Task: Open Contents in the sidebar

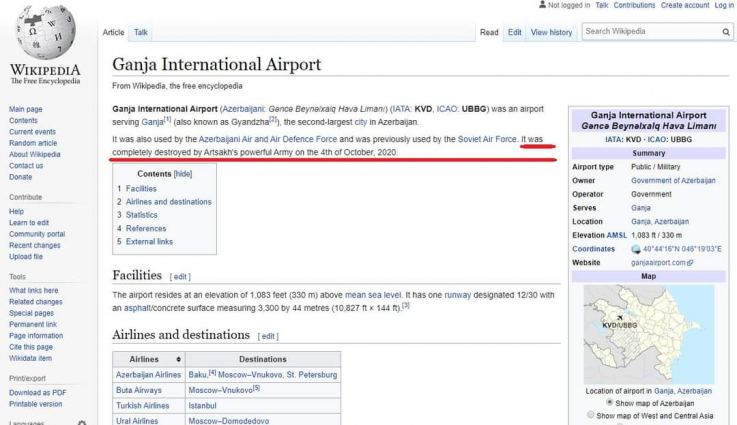Action: pyautogui.click(x=23, y=120)
